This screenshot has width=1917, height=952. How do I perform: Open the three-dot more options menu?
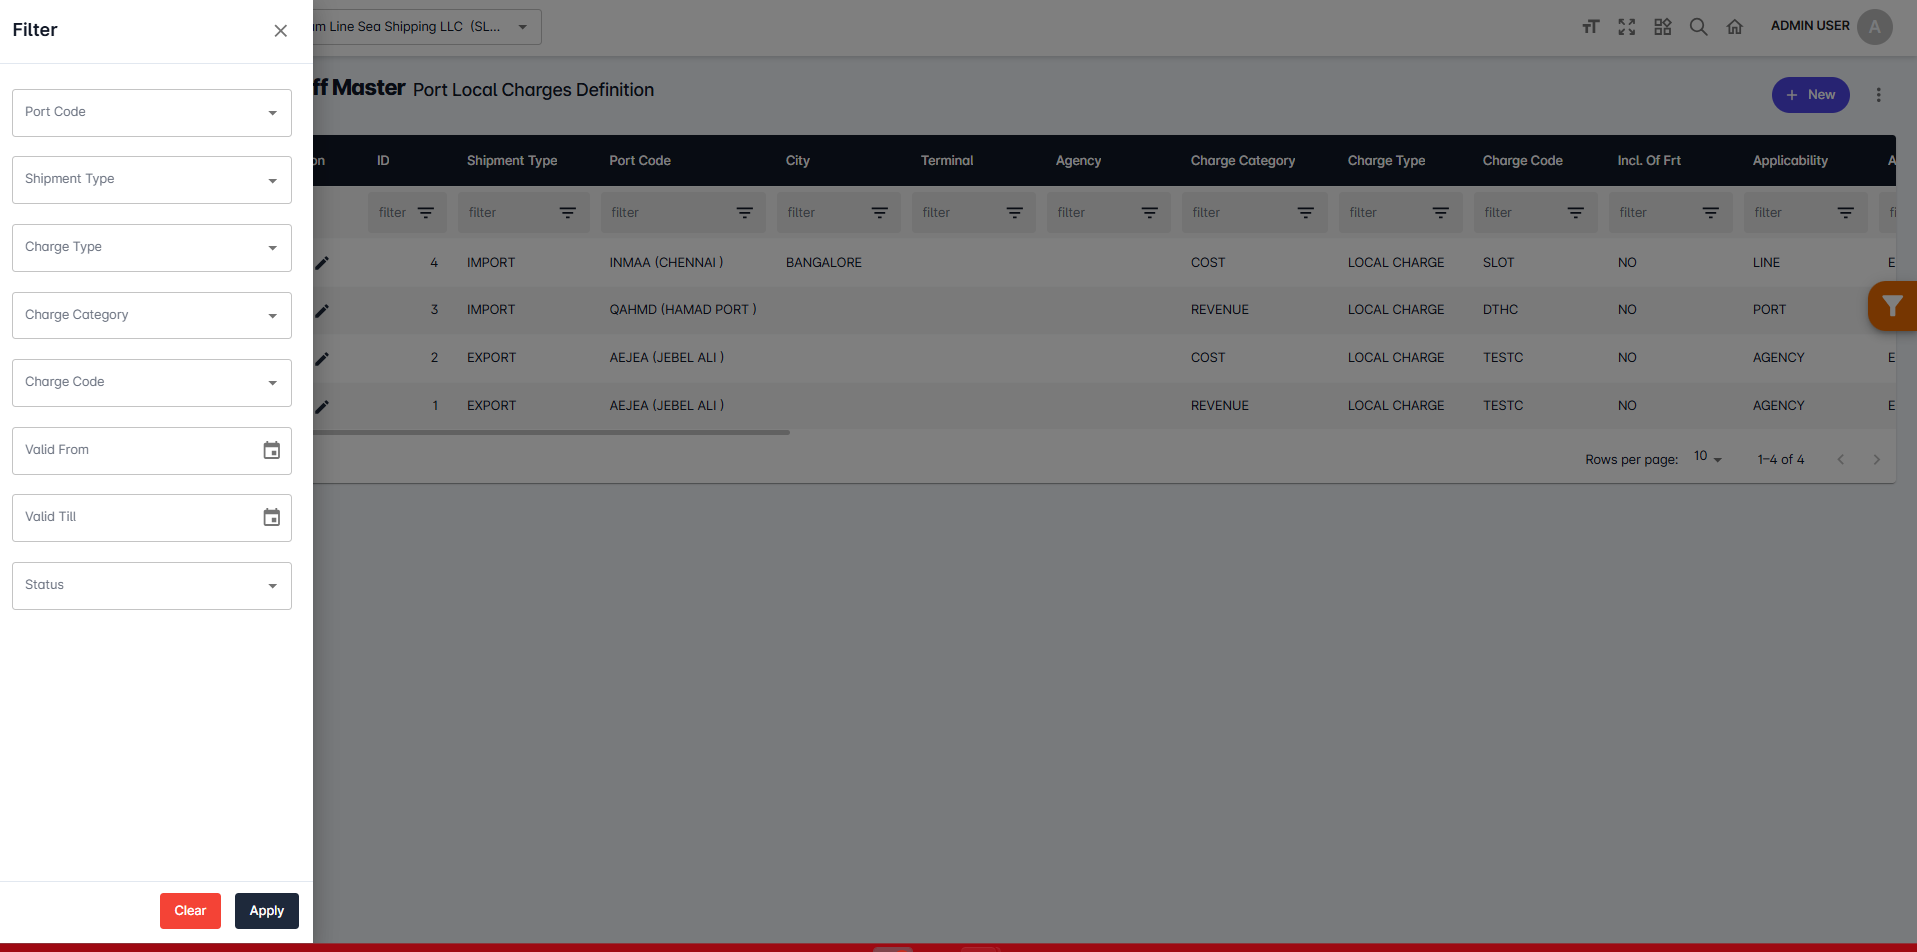(x=1878, y=95)
